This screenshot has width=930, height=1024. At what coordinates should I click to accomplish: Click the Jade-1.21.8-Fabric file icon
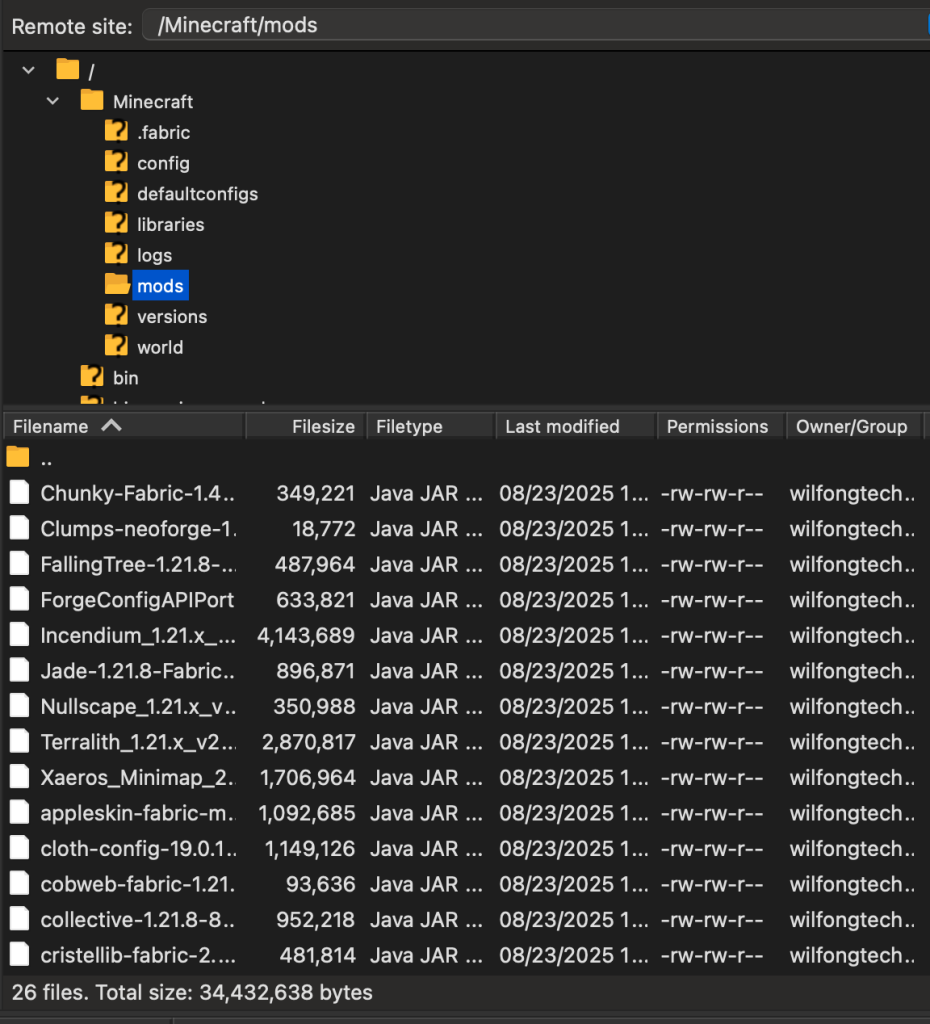20,670
